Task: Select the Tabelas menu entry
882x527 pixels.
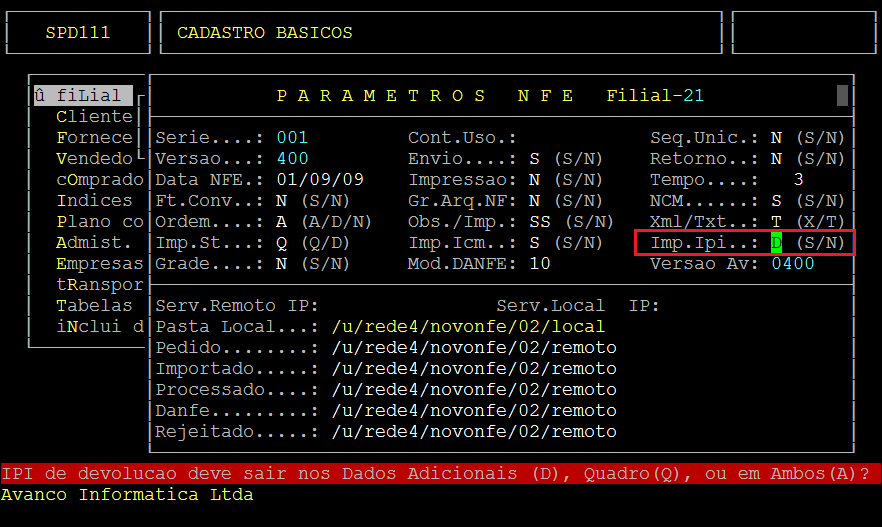Action: [94, 306]
